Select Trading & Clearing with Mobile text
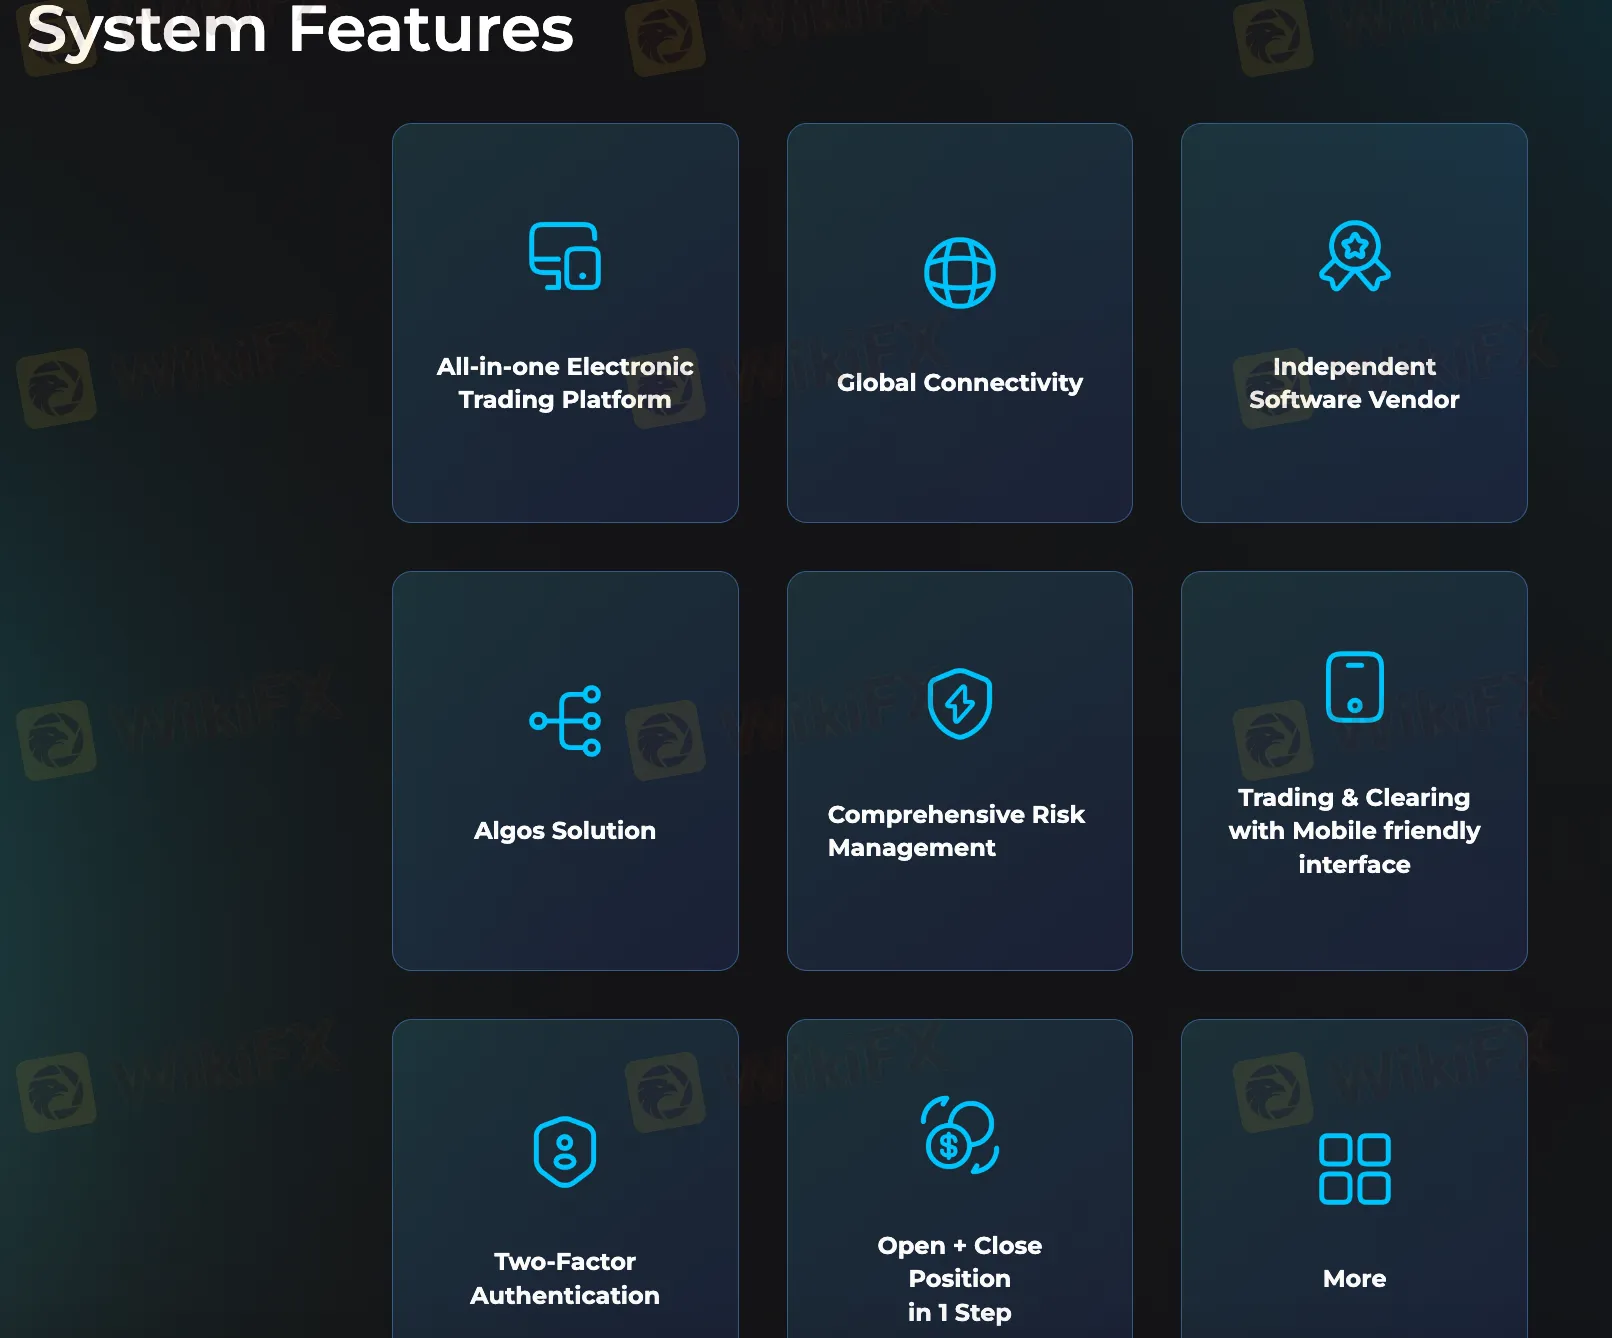 pyautogui.click(x=1354, y=831)
